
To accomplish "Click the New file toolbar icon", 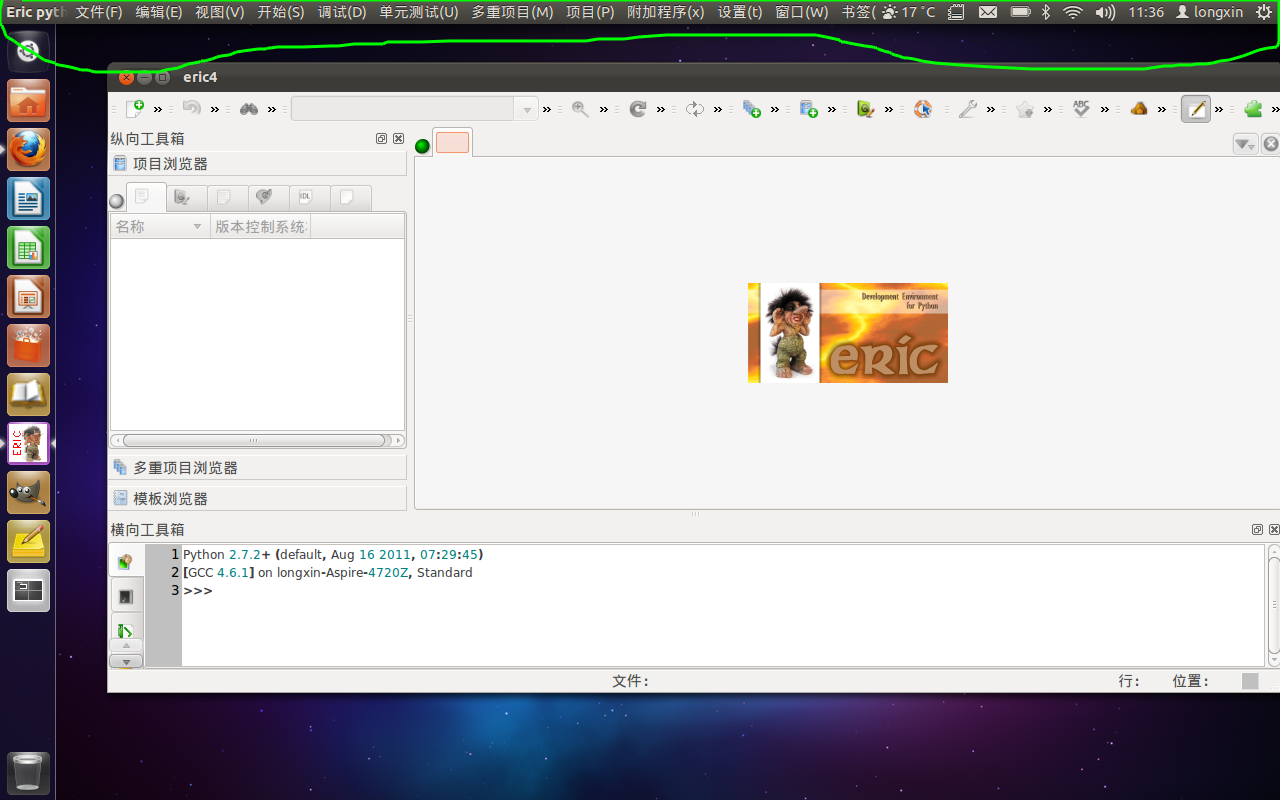I will pyautogui.click(x=134, y=108).
